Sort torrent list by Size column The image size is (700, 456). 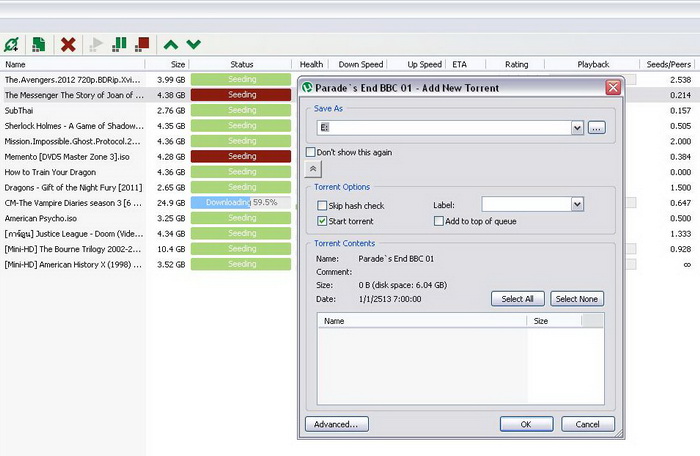pyautogui.click(x=167, y=64)
